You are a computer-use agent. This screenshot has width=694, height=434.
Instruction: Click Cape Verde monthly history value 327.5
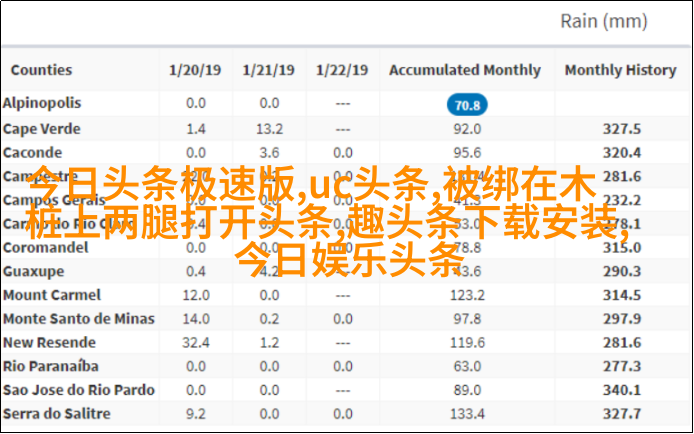click(621, 129)
